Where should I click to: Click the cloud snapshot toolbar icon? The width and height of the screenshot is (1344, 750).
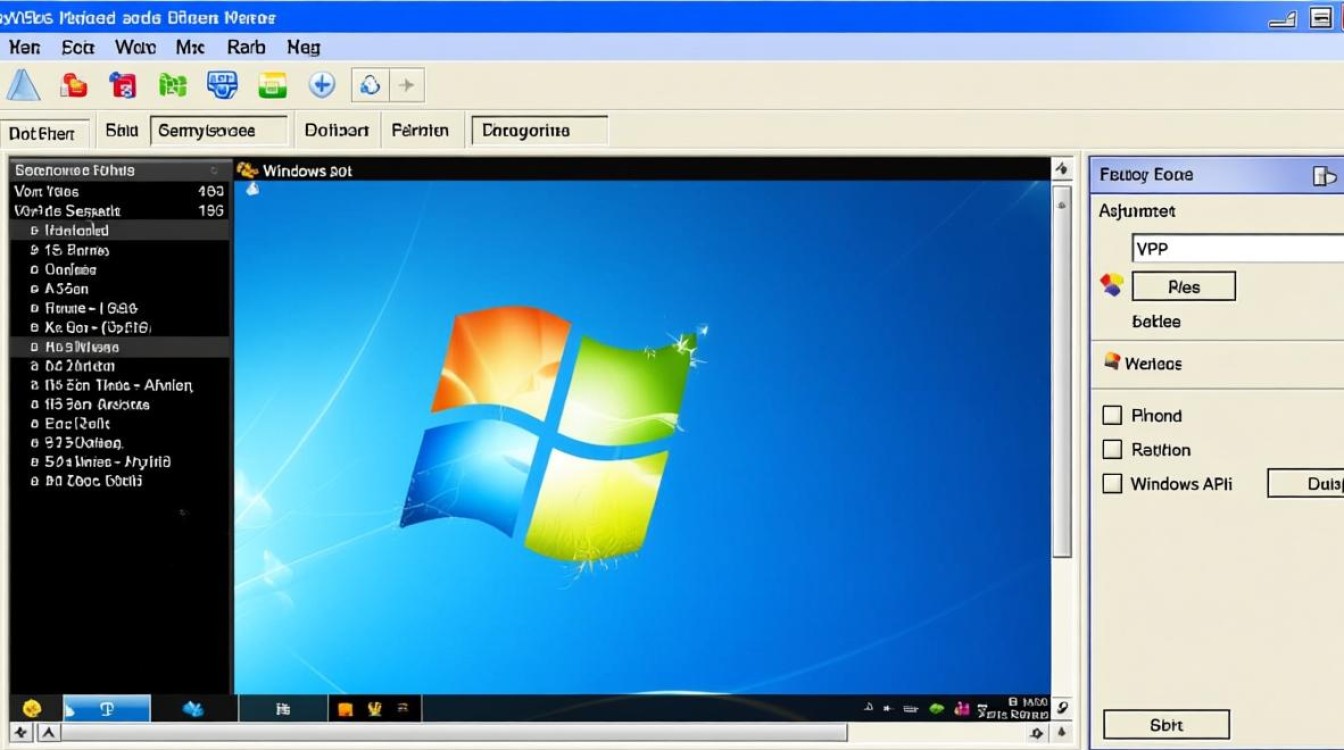[371, 85]
